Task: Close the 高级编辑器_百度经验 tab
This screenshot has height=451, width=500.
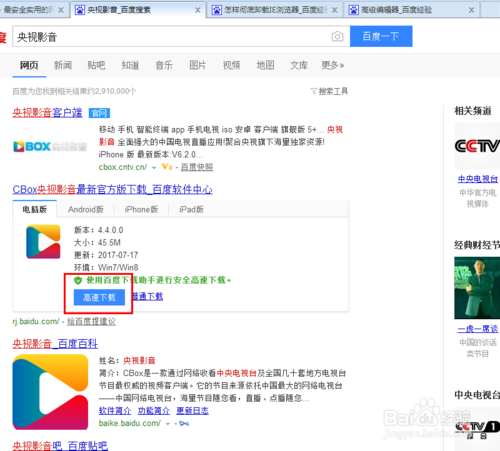Action: point(471,10)
